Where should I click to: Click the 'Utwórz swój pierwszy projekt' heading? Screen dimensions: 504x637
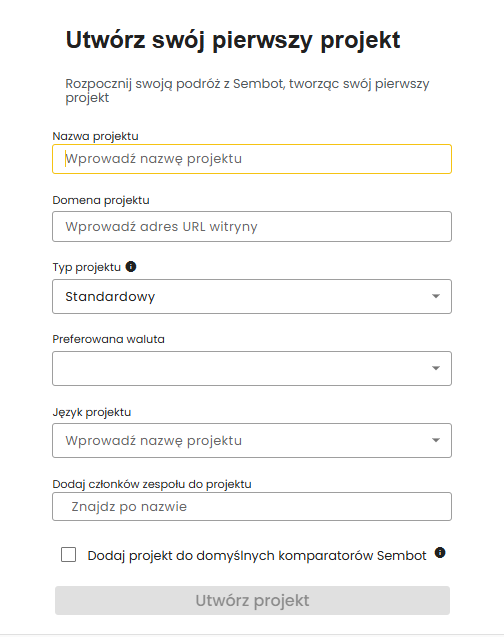[233, 41]
